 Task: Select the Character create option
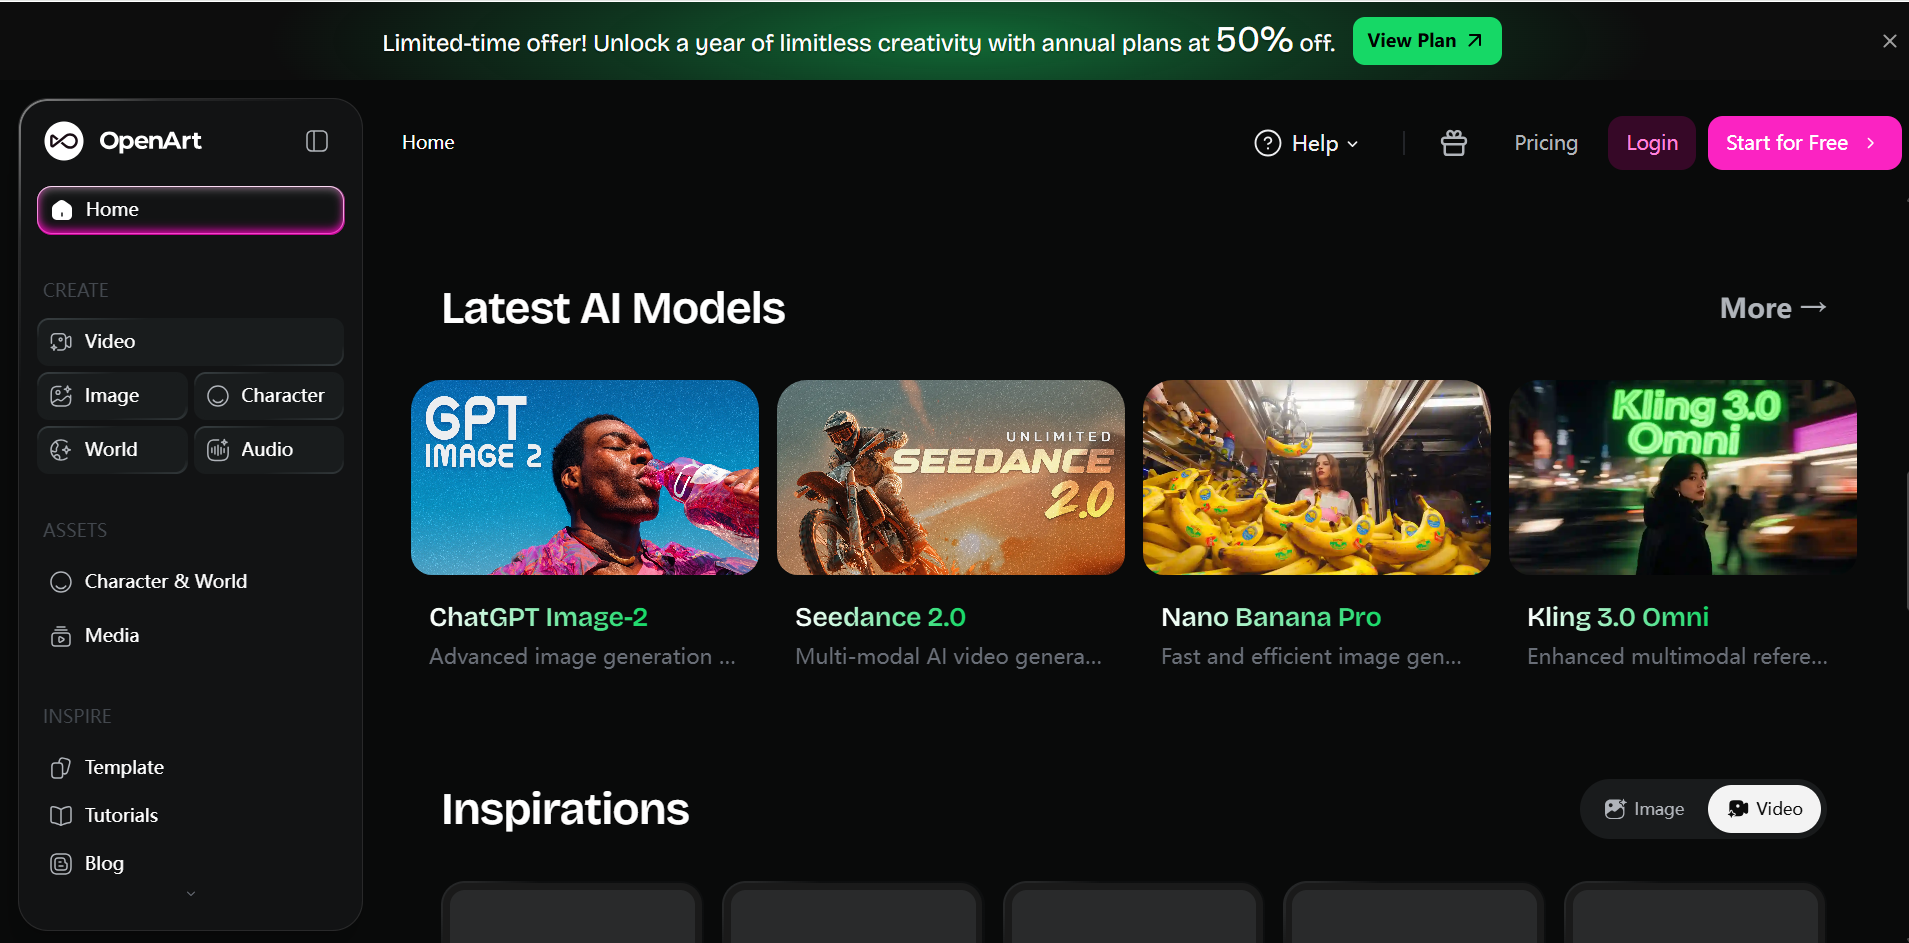(x=269, y=396)
